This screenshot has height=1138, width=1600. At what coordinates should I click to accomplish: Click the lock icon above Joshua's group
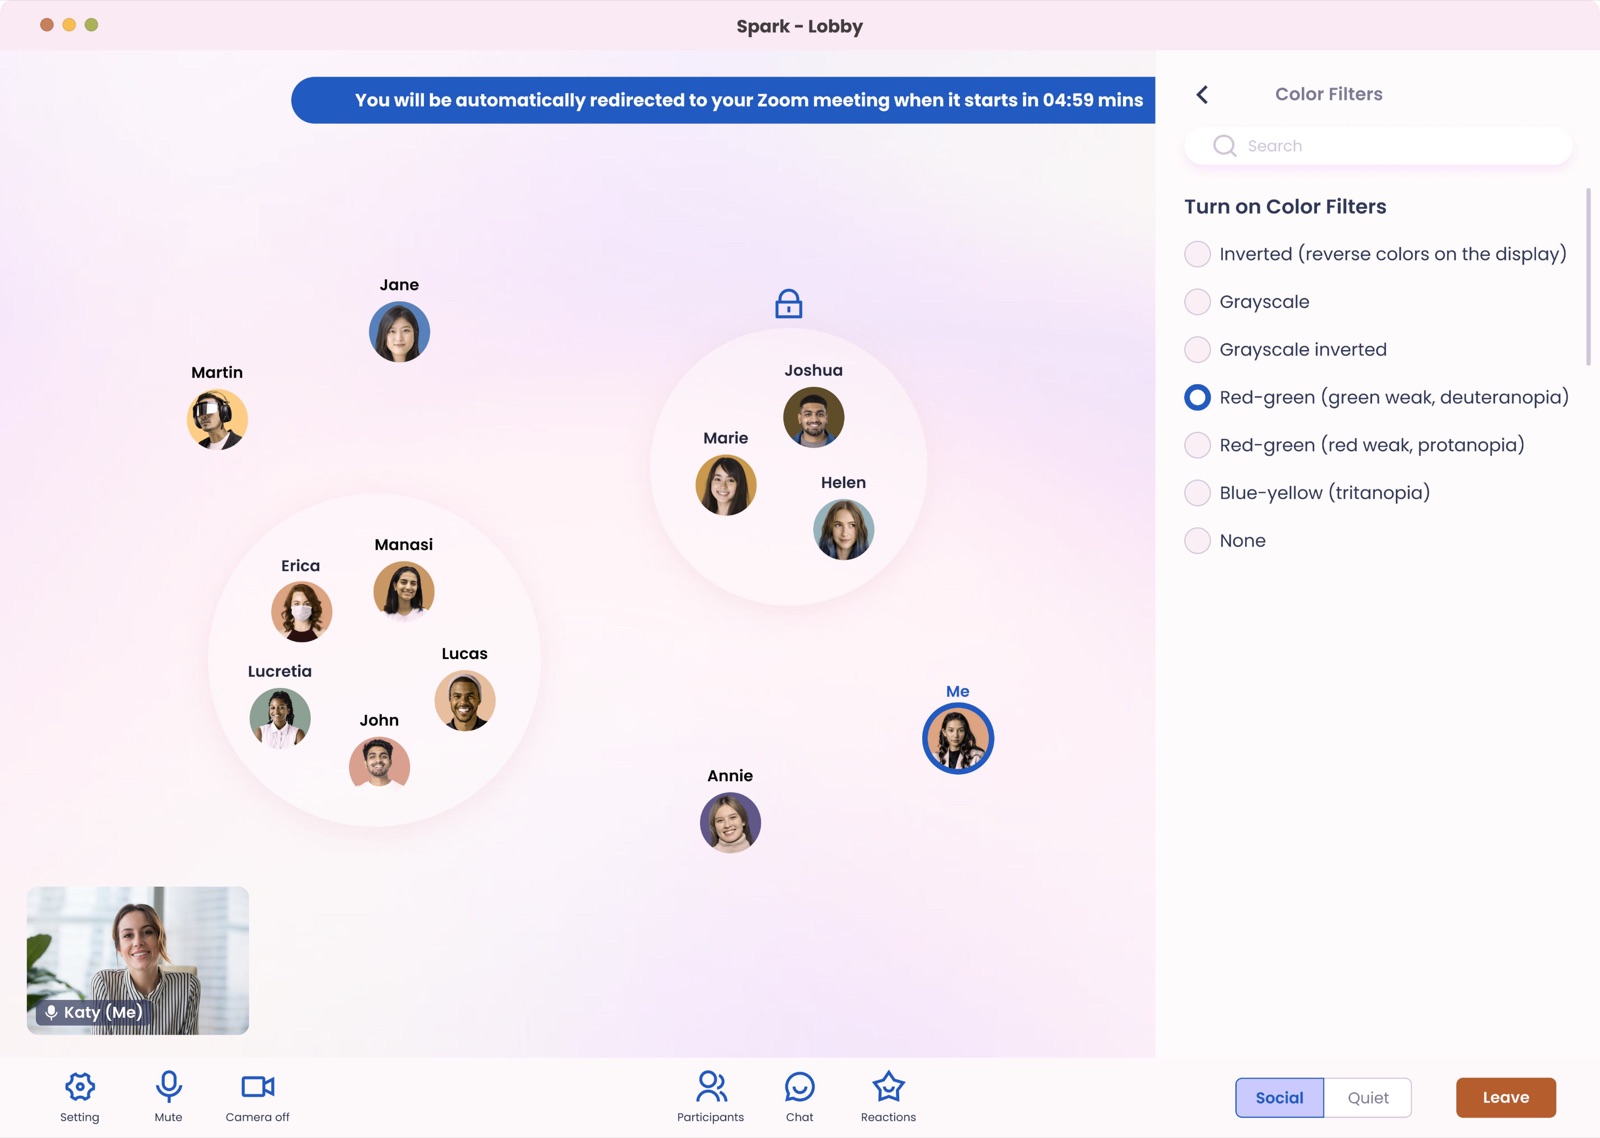coord(789,303)
